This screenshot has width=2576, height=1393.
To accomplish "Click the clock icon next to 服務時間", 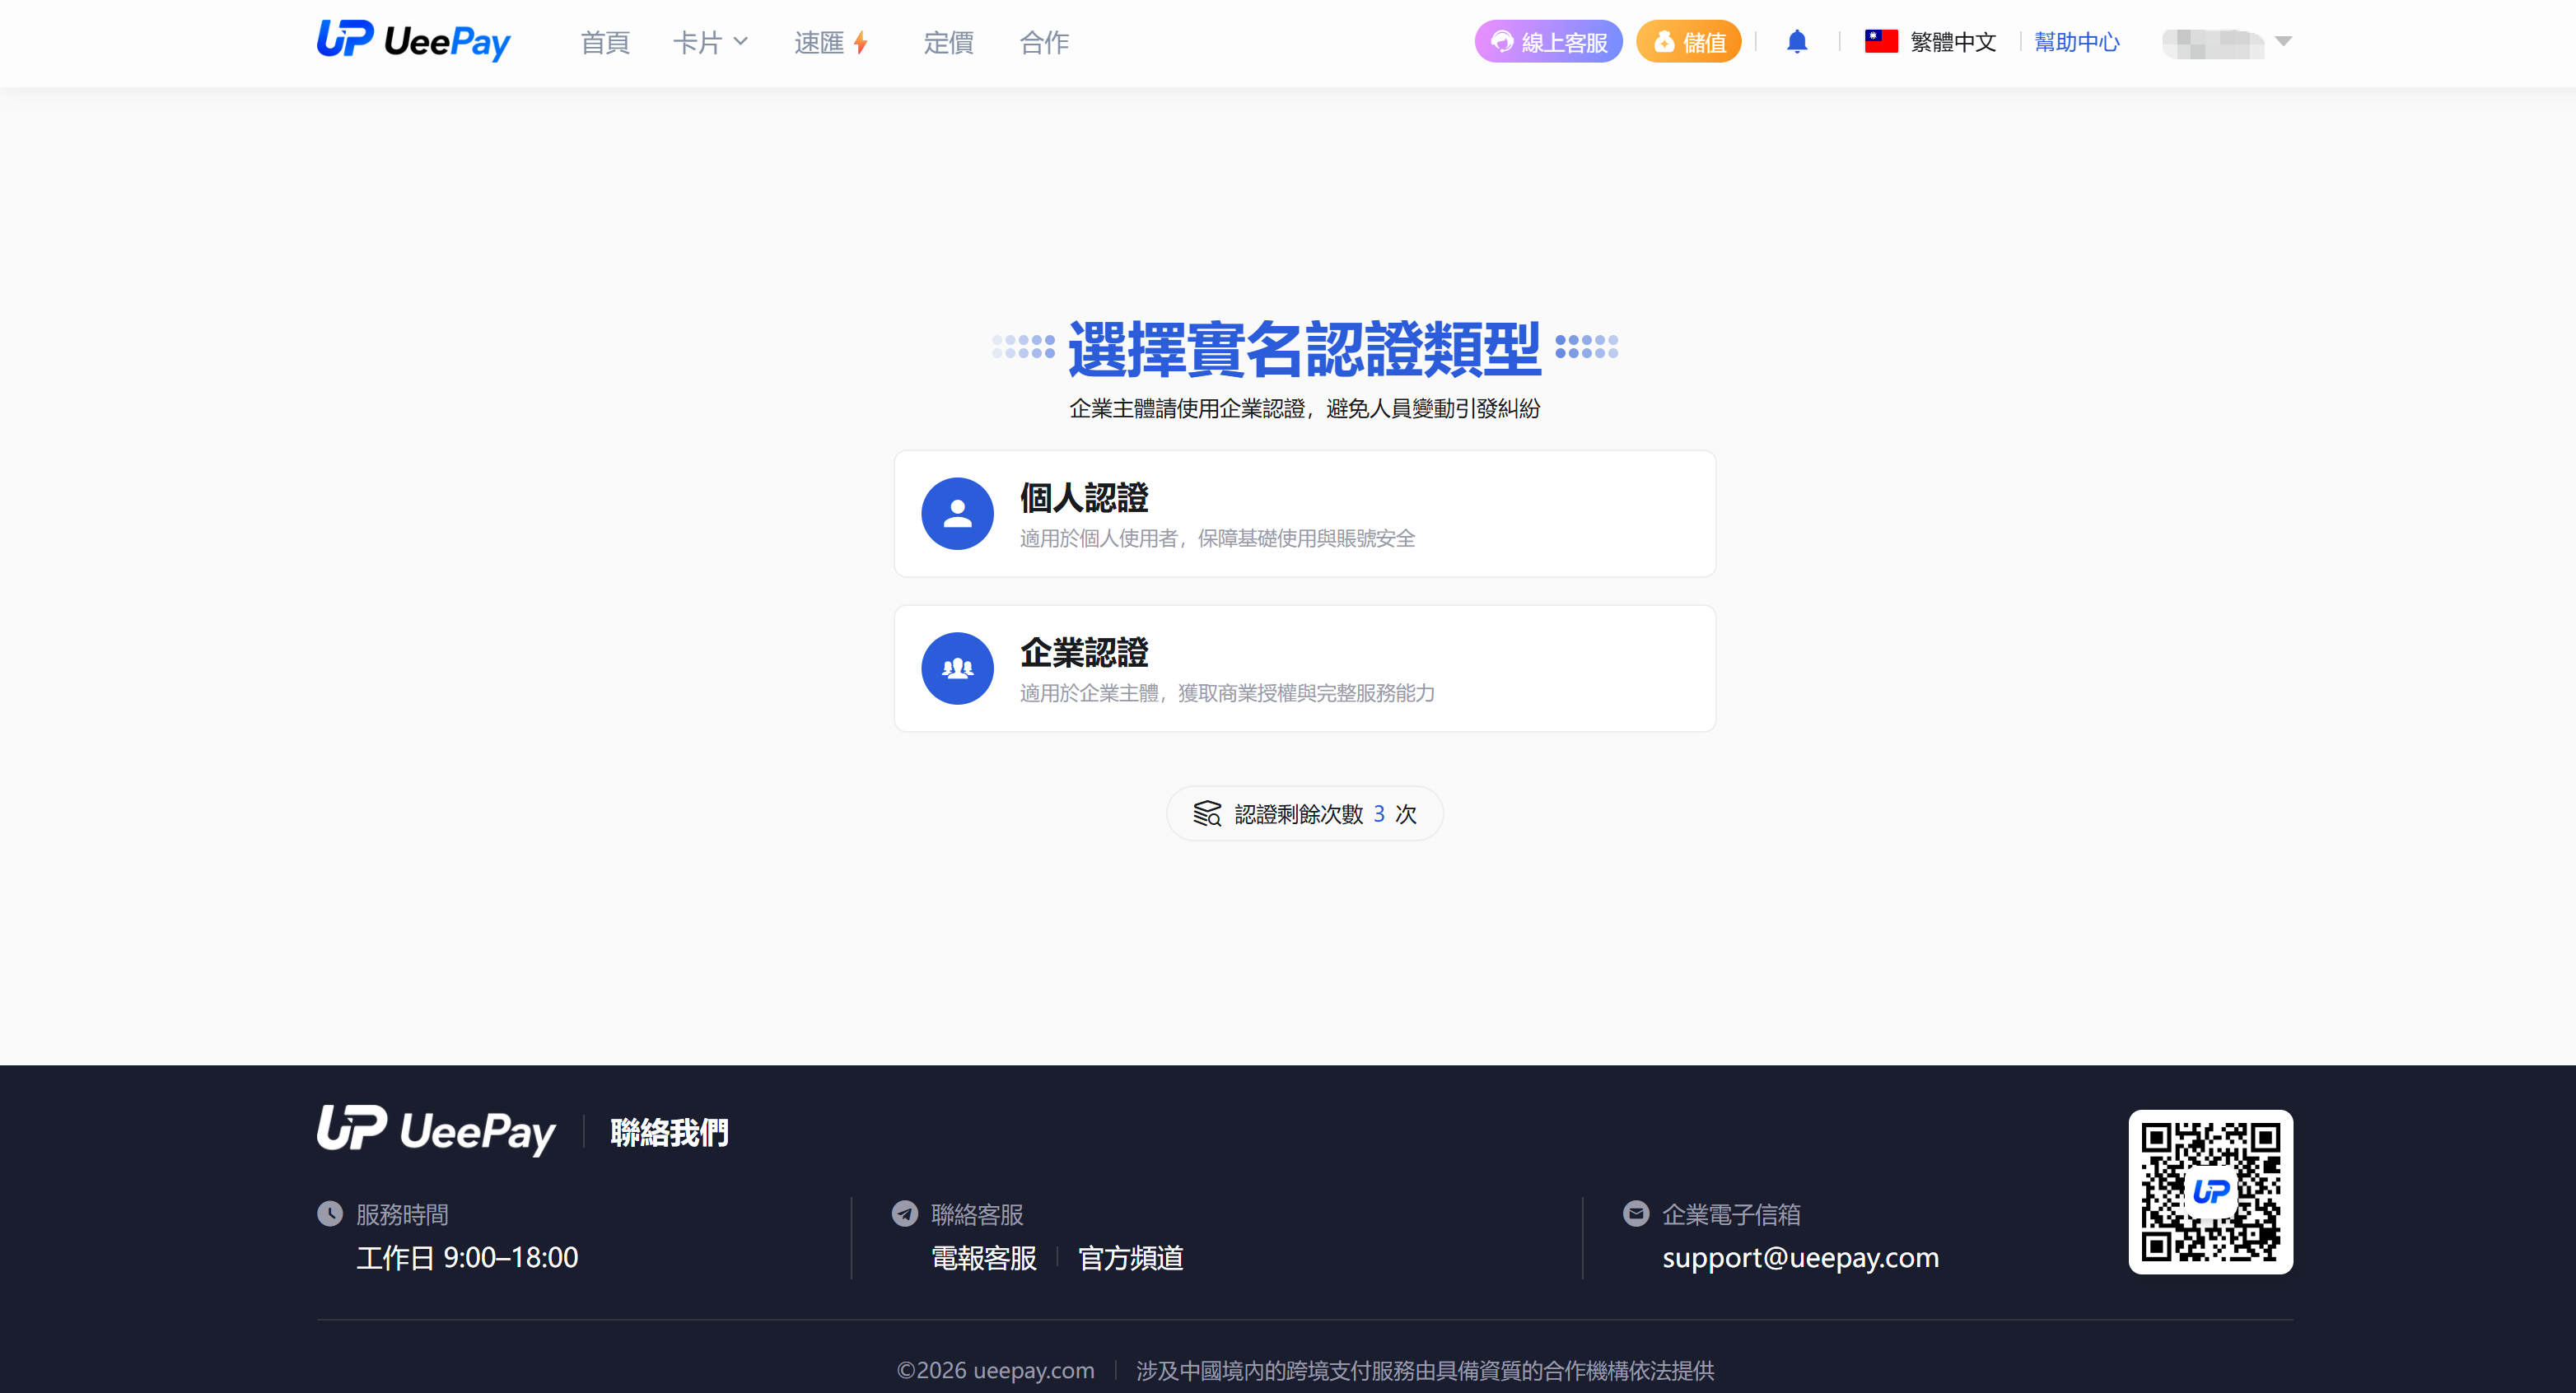I will point(330,1213).
